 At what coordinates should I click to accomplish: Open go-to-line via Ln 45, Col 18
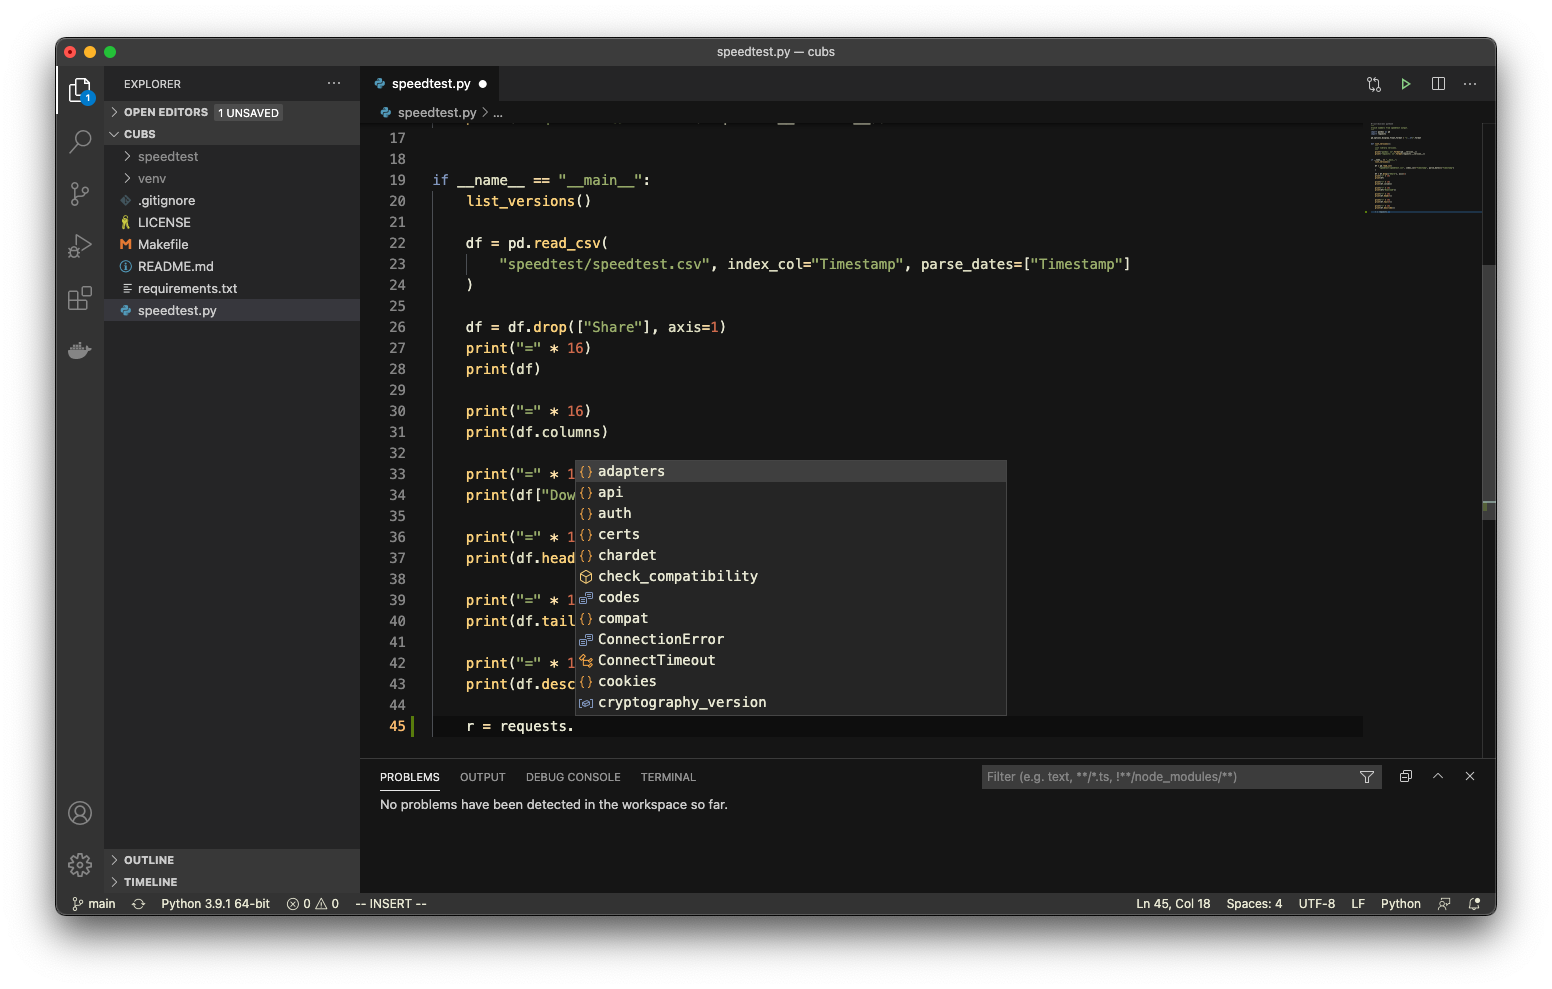tap(1172, 903)
